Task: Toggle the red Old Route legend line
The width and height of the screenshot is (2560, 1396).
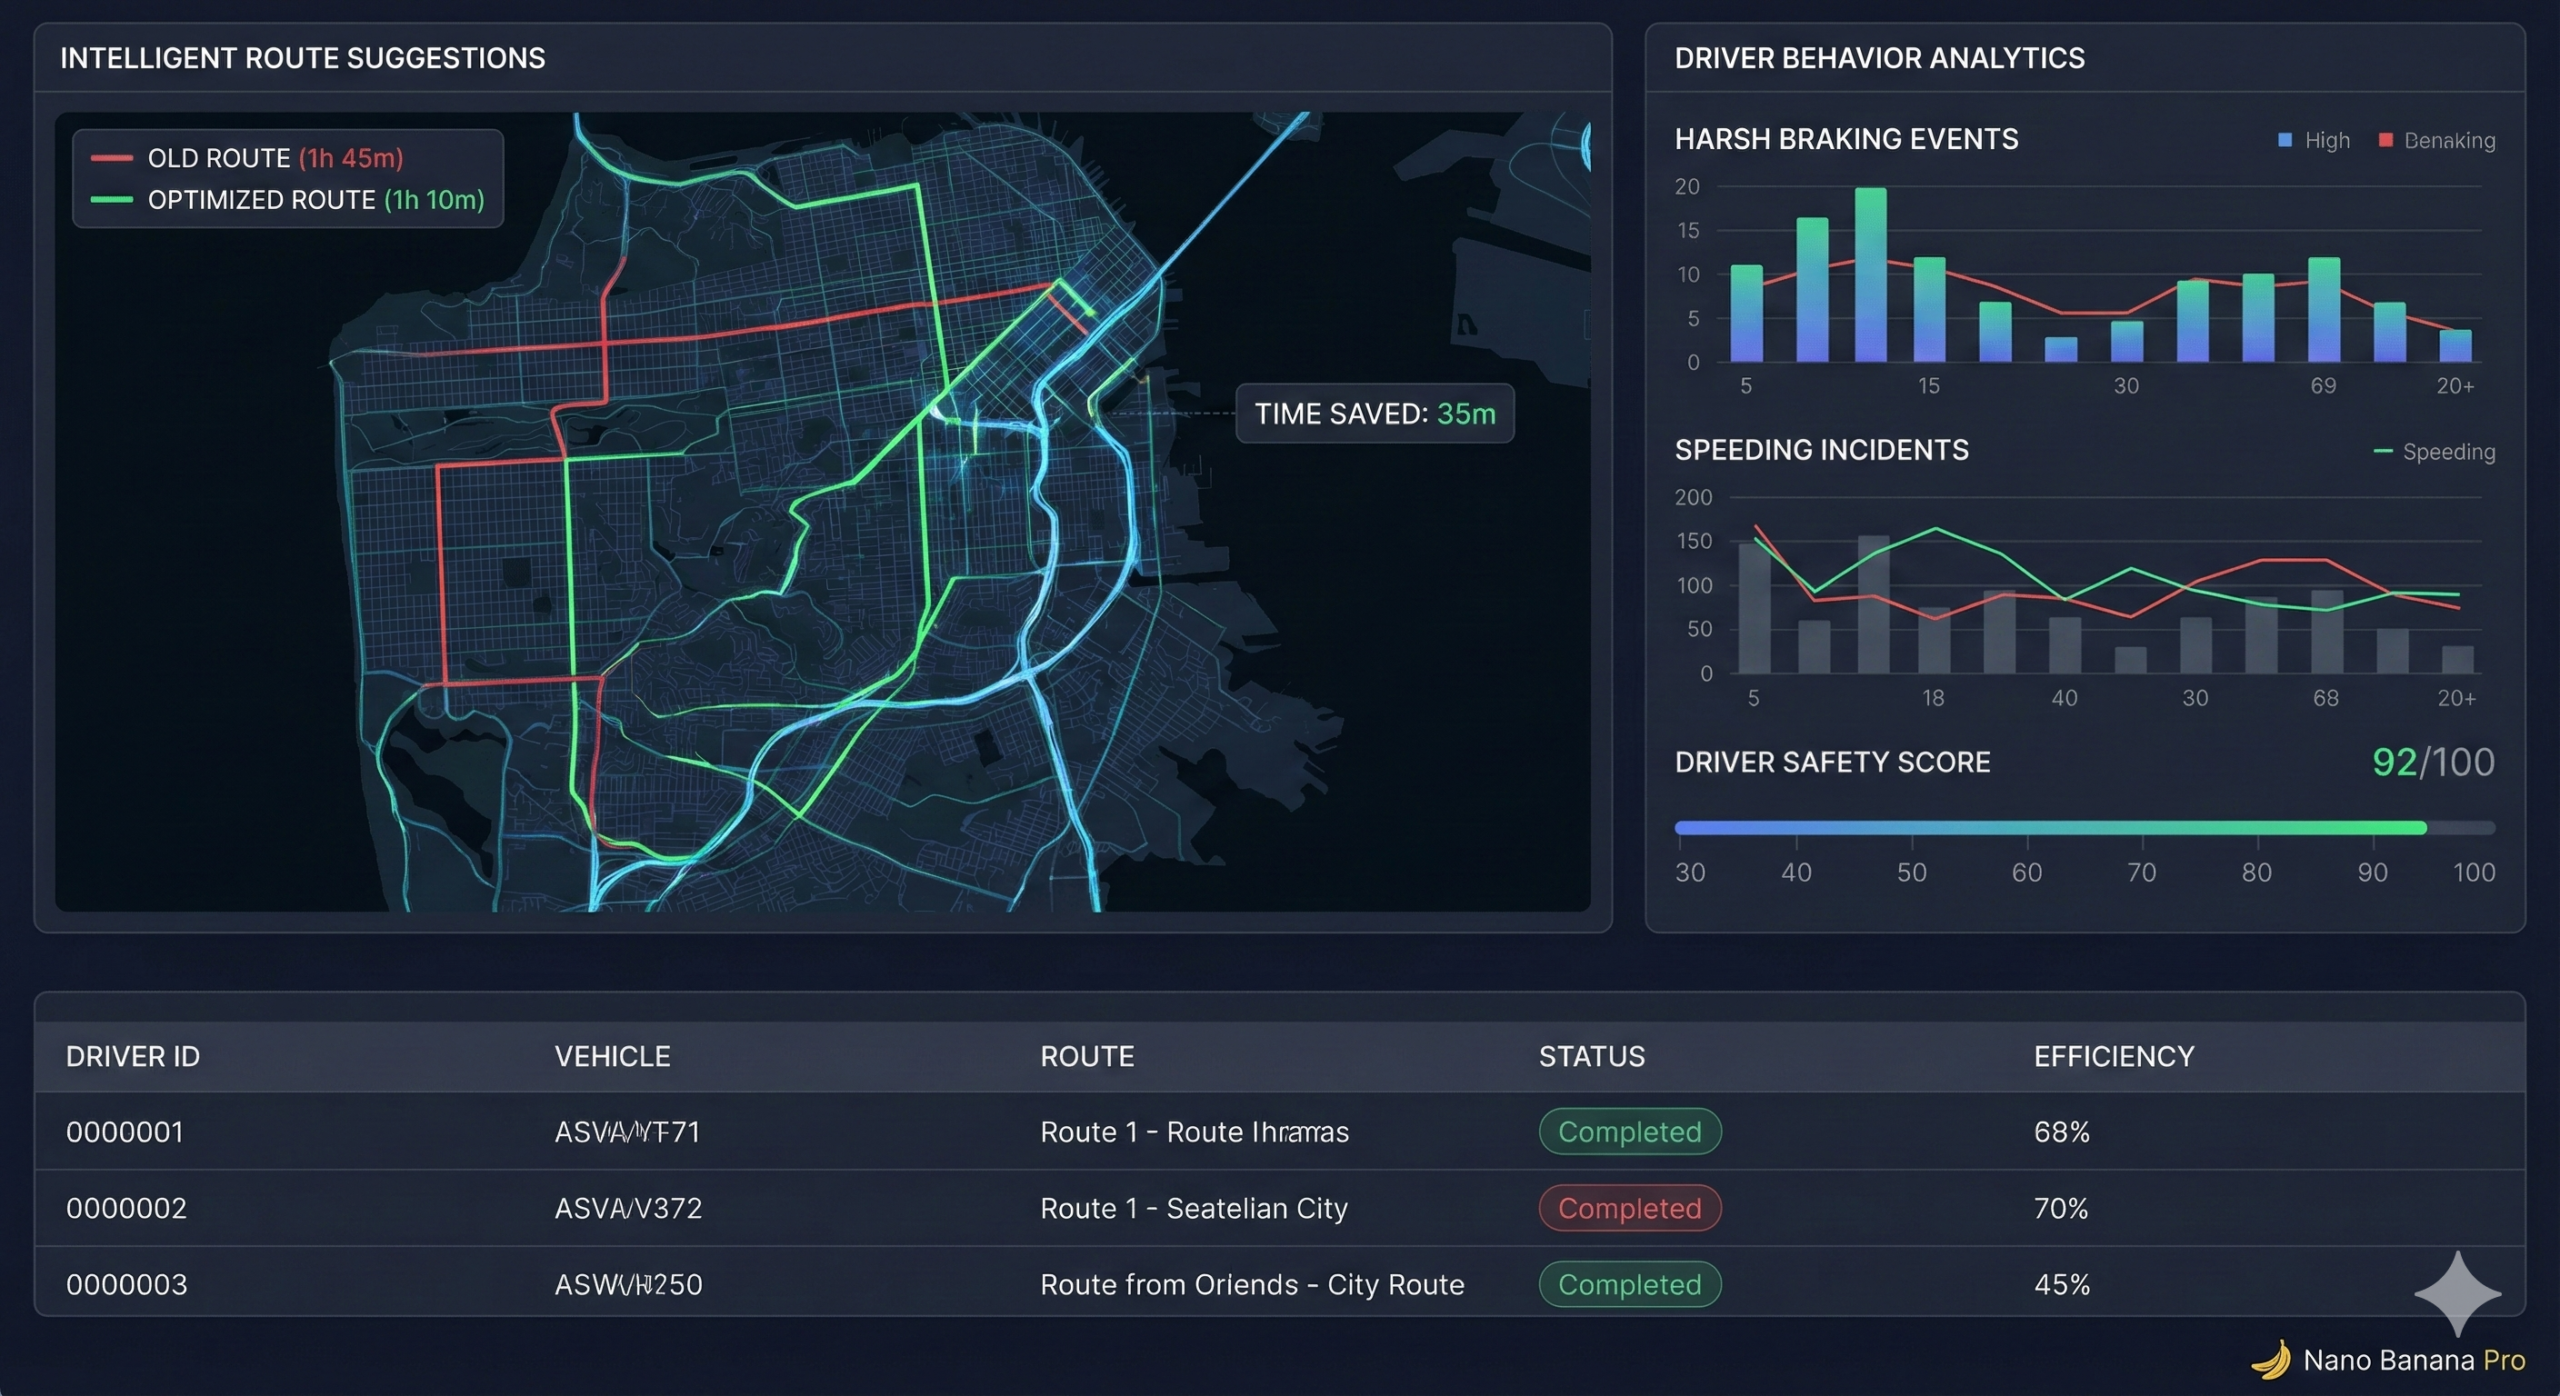Action: pyautogui.click(x=112, y=158)
